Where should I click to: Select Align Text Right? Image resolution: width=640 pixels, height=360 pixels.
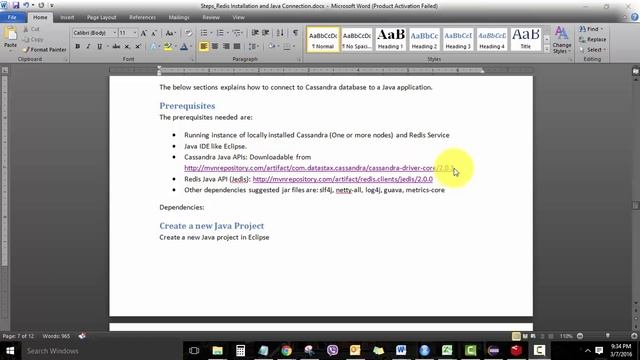pyautogui.click(x=226, y=47)
